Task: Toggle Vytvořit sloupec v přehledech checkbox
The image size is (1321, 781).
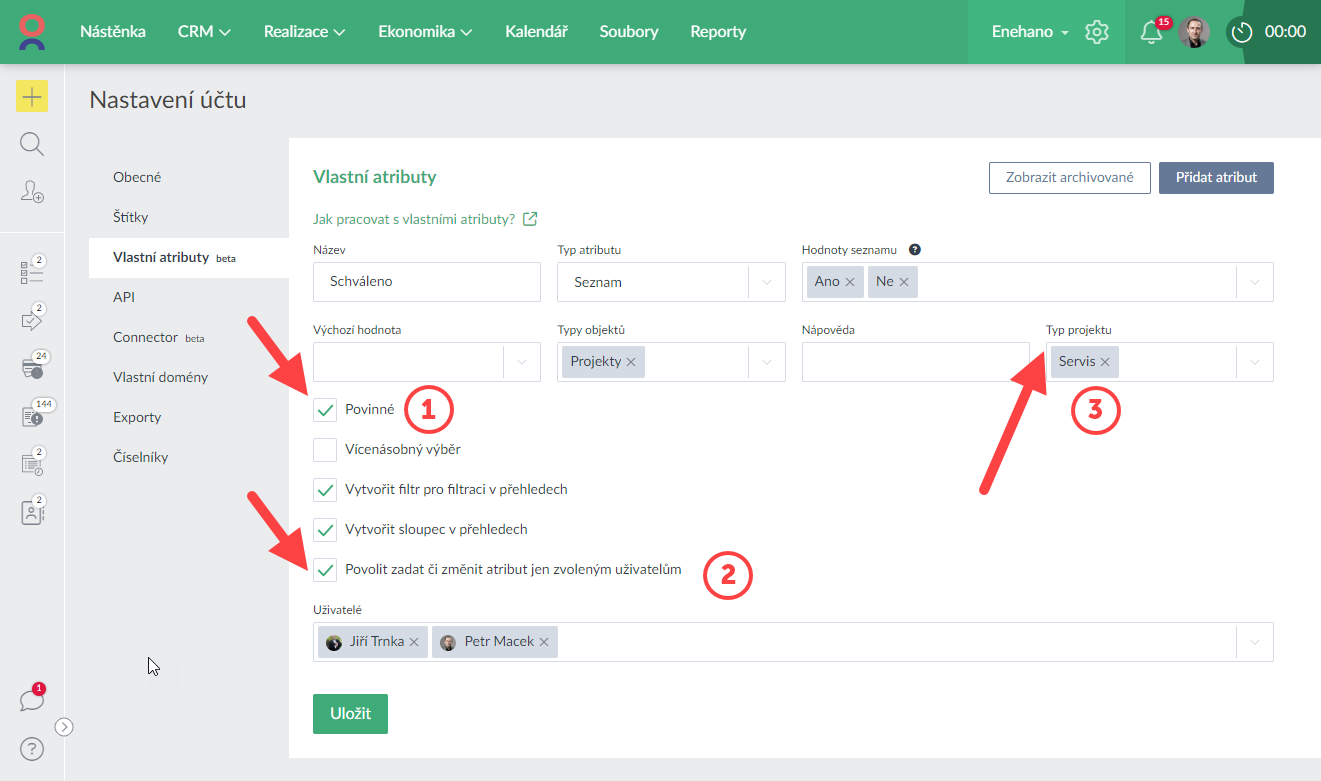Action: [325, 530]
